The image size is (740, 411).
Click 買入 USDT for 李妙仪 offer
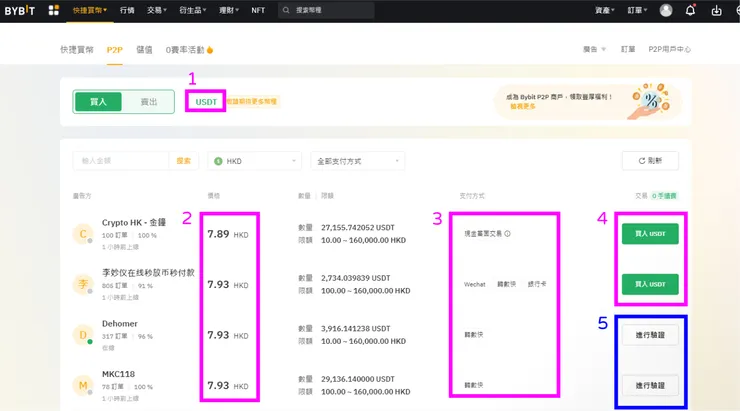click(650, 284)
